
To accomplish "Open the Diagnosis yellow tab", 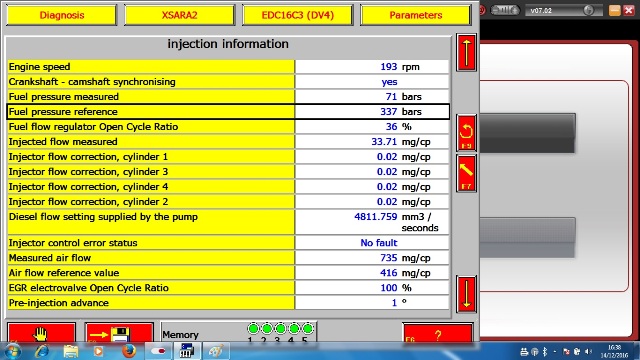I will [62, 15].
